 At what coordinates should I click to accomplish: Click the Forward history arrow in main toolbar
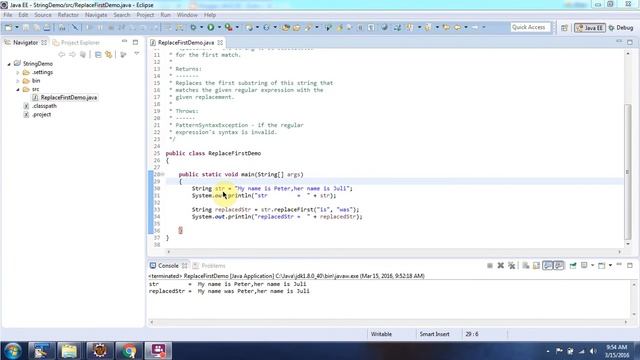tap(475, 27)
